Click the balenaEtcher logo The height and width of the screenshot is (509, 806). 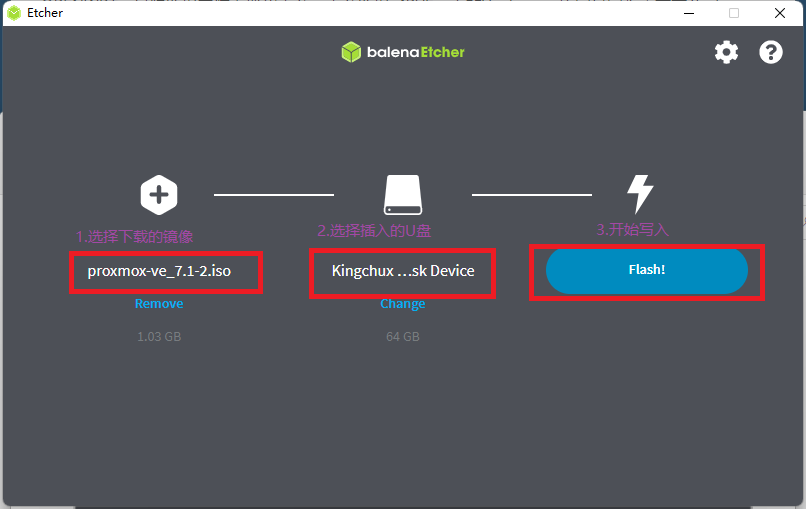coord(403,52)
